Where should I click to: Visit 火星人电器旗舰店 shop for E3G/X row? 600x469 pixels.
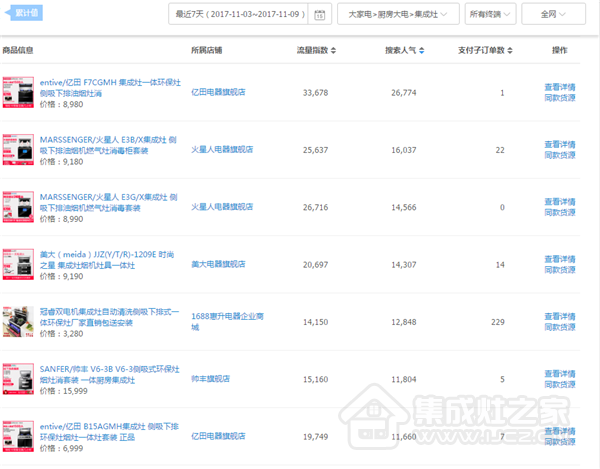tap(222, 207)
